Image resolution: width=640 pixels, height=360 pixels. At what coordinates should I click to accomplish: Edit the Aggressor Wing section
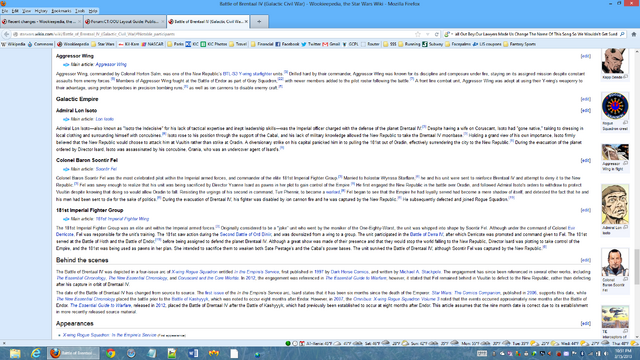[585, 56]
